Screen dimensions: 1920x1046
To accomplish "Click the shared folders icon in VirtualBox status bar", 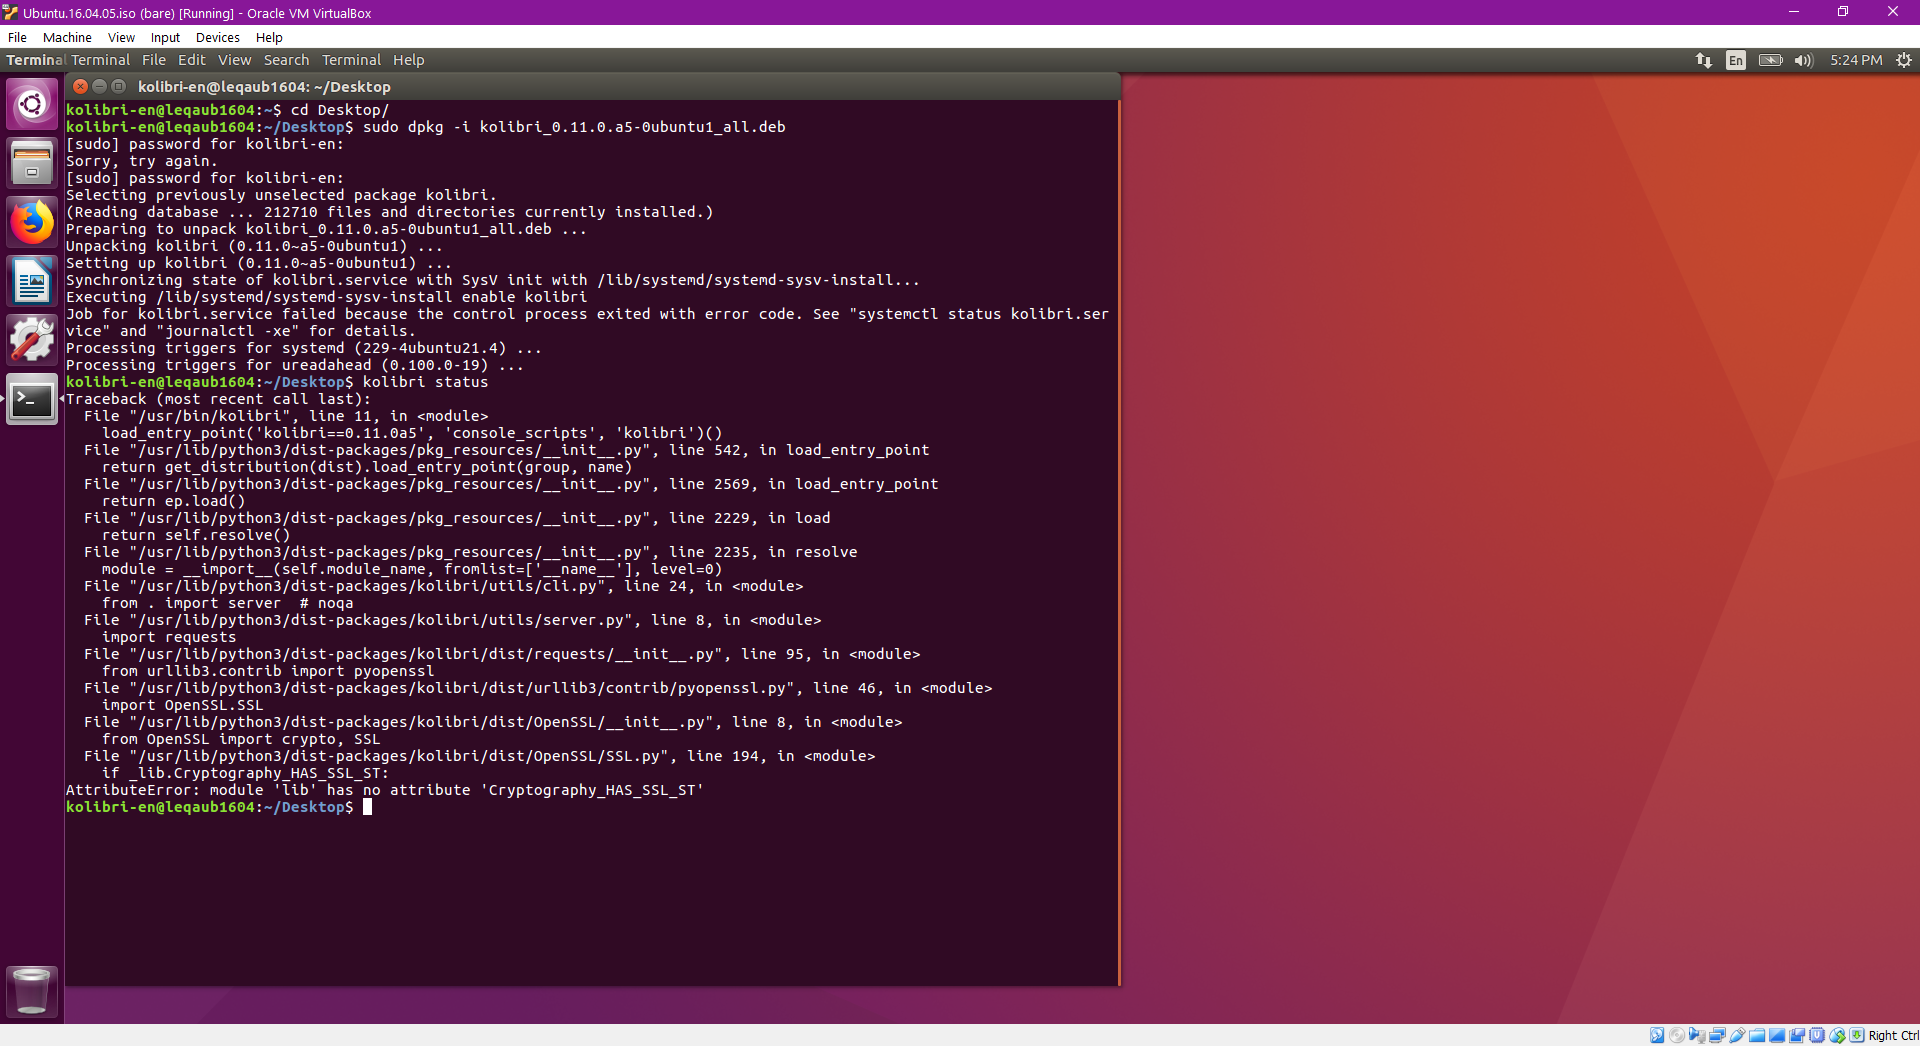I will [x=1757, y=1035].
